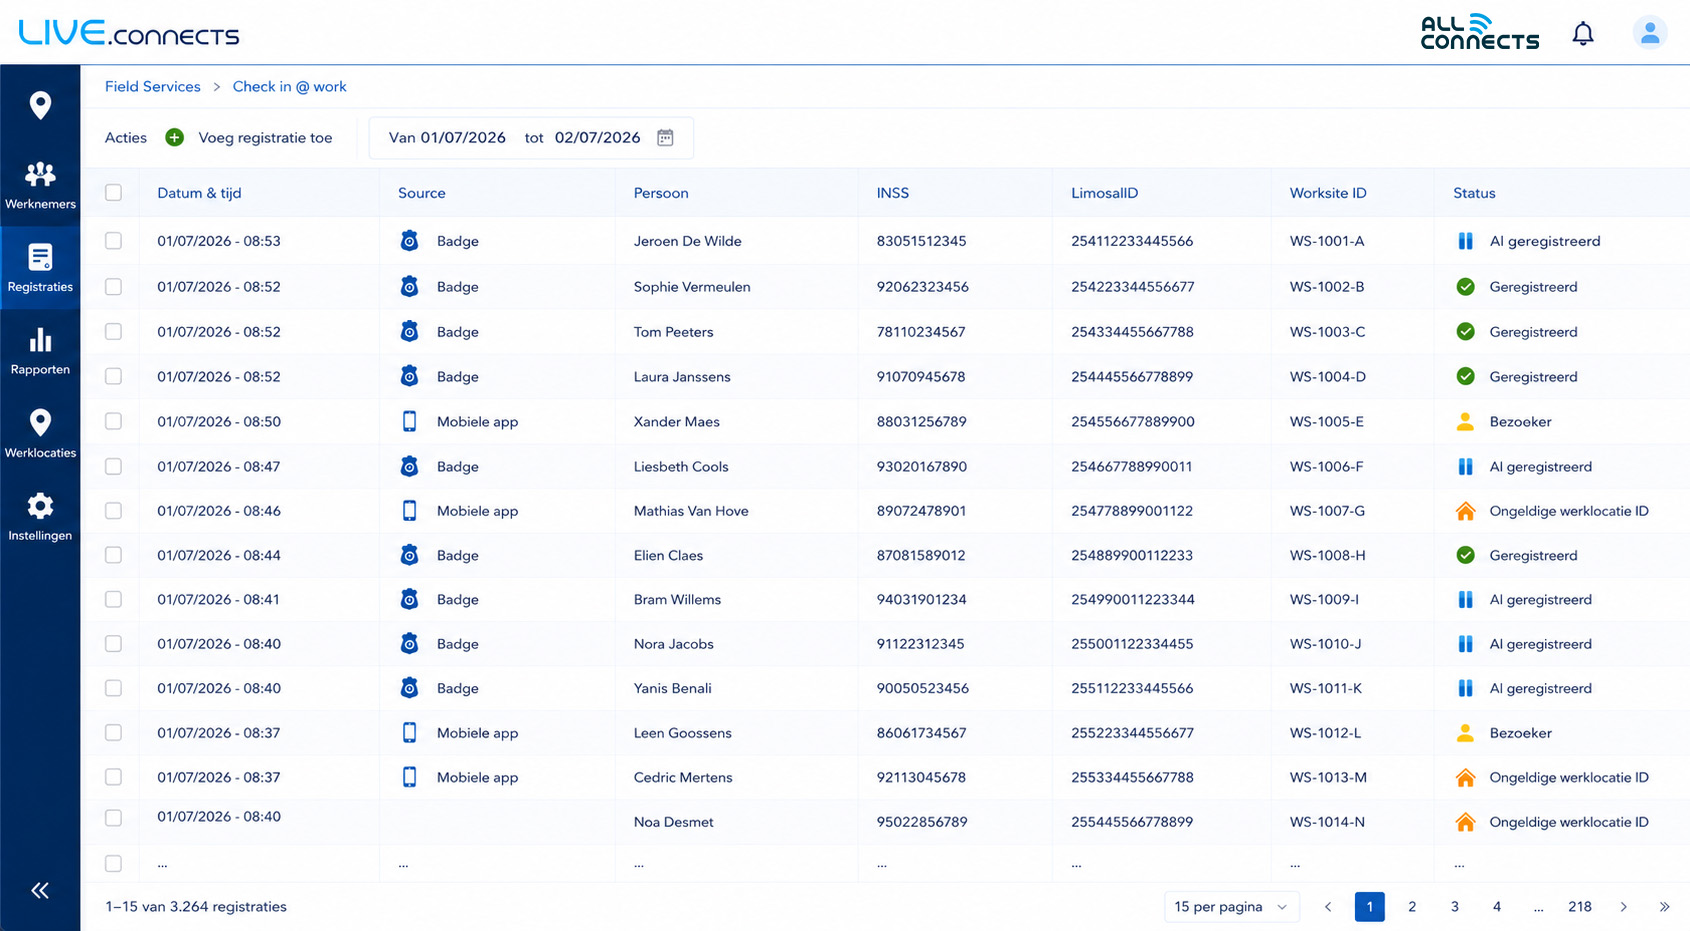
Task: Open the 15 per pagina dropdown
Action: click(x=1231, y=907)
